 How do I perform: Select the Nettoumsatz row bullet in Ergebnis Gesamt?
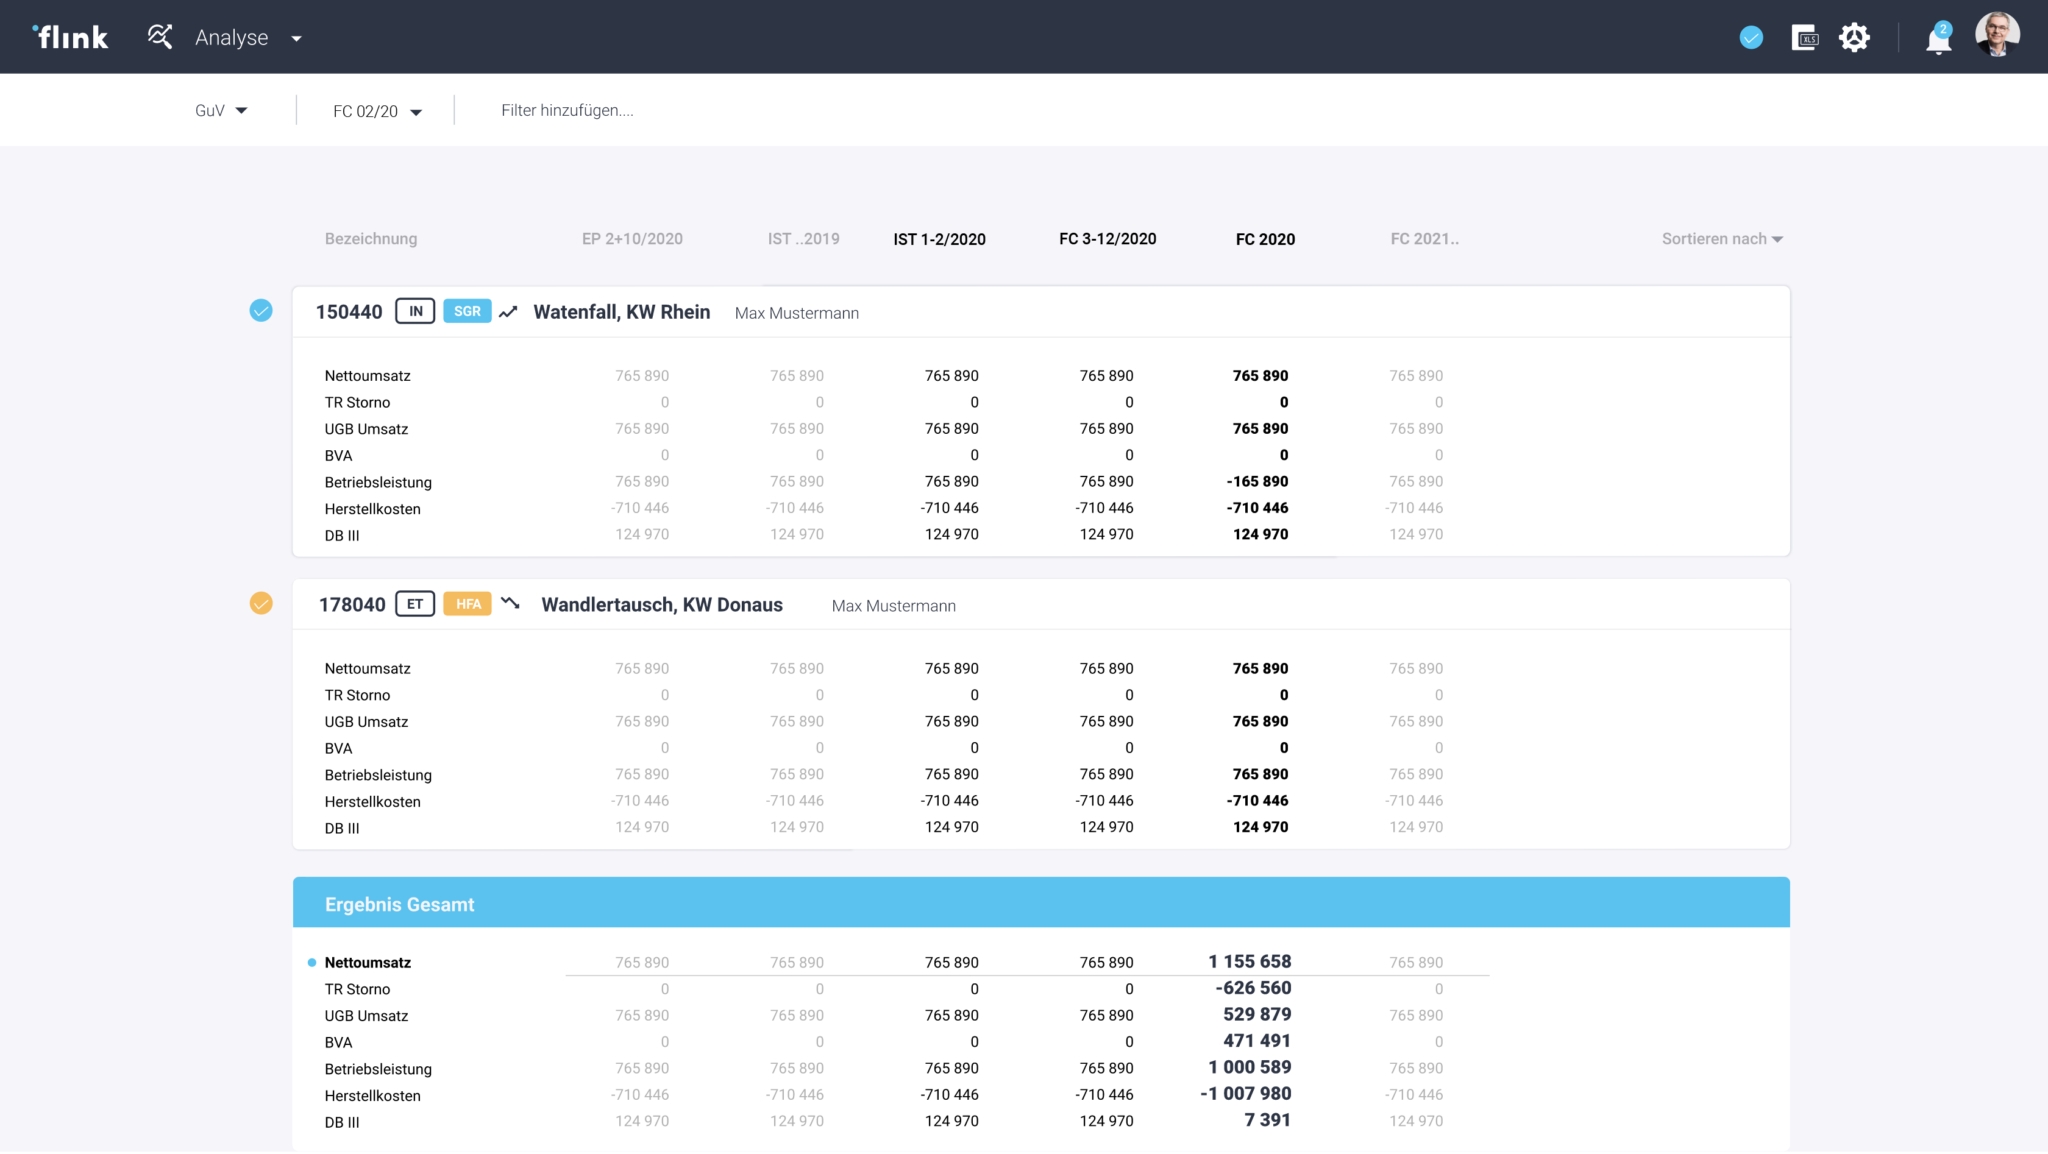[312, 962]
